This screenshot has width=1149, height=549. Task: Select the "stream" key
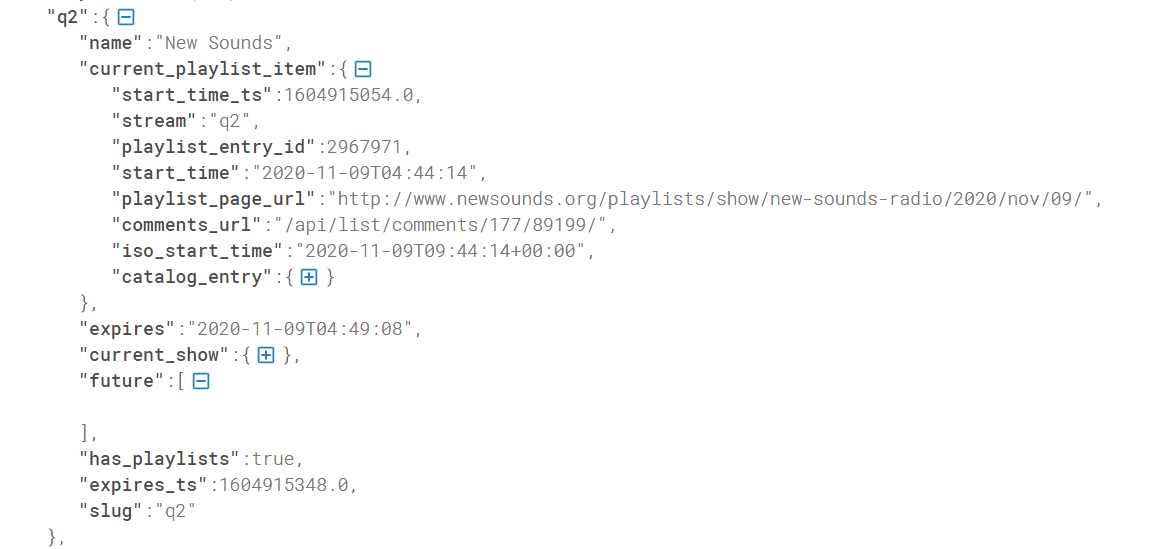[154, 121]
